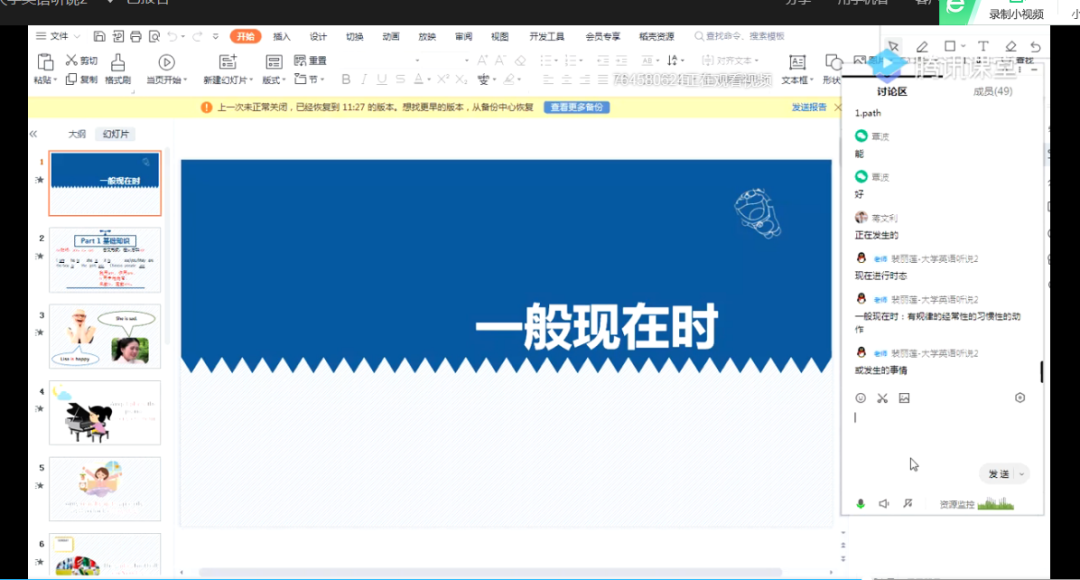Select the eraser annotation tool

[x=1010, y=47]
